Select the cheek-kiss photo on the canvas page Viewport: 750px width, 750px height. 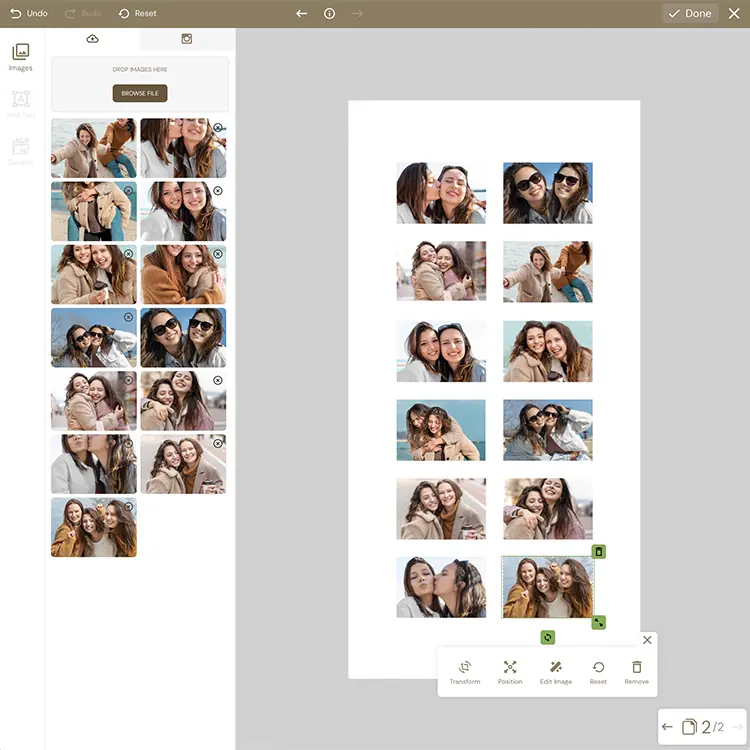pyautogui.click(x=441, y=193)
